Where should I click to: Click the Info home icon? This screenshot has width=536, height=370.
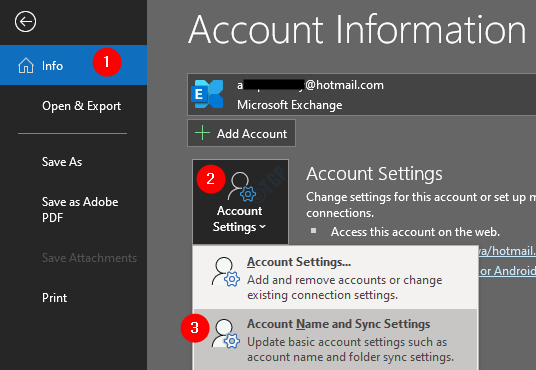point(26,65)
